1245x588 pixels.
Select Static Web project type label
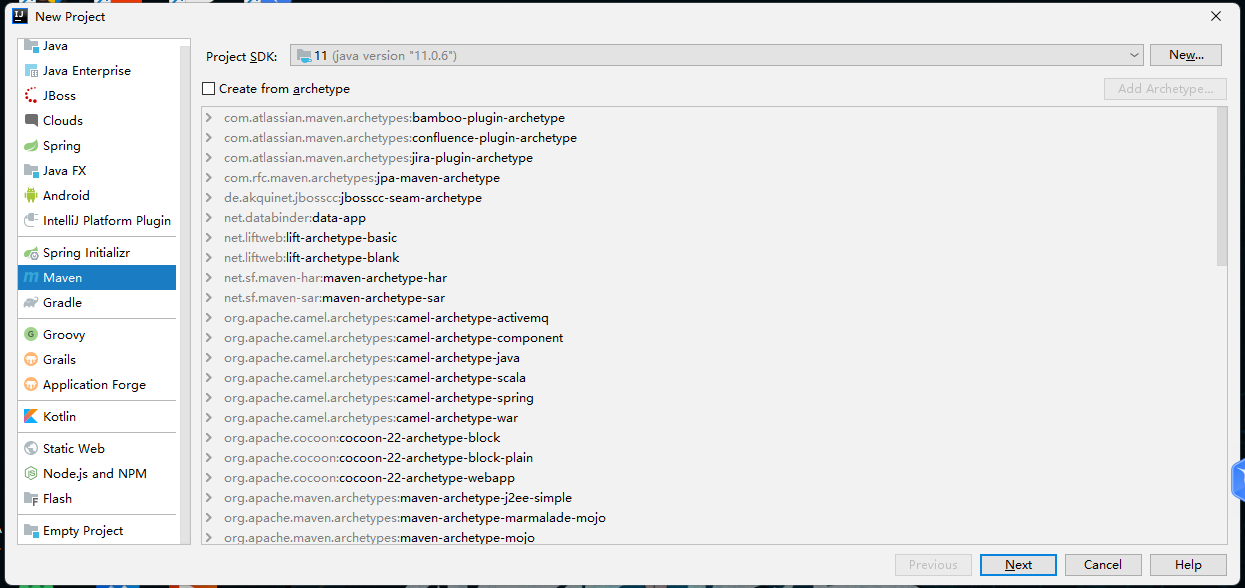tap(74, 449)
